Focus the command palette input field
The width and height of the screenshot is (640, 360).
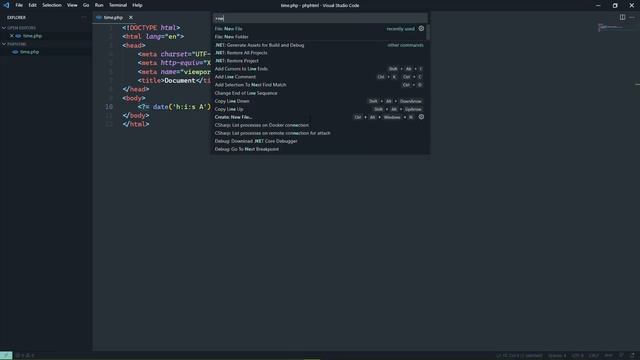click(320, 18)
